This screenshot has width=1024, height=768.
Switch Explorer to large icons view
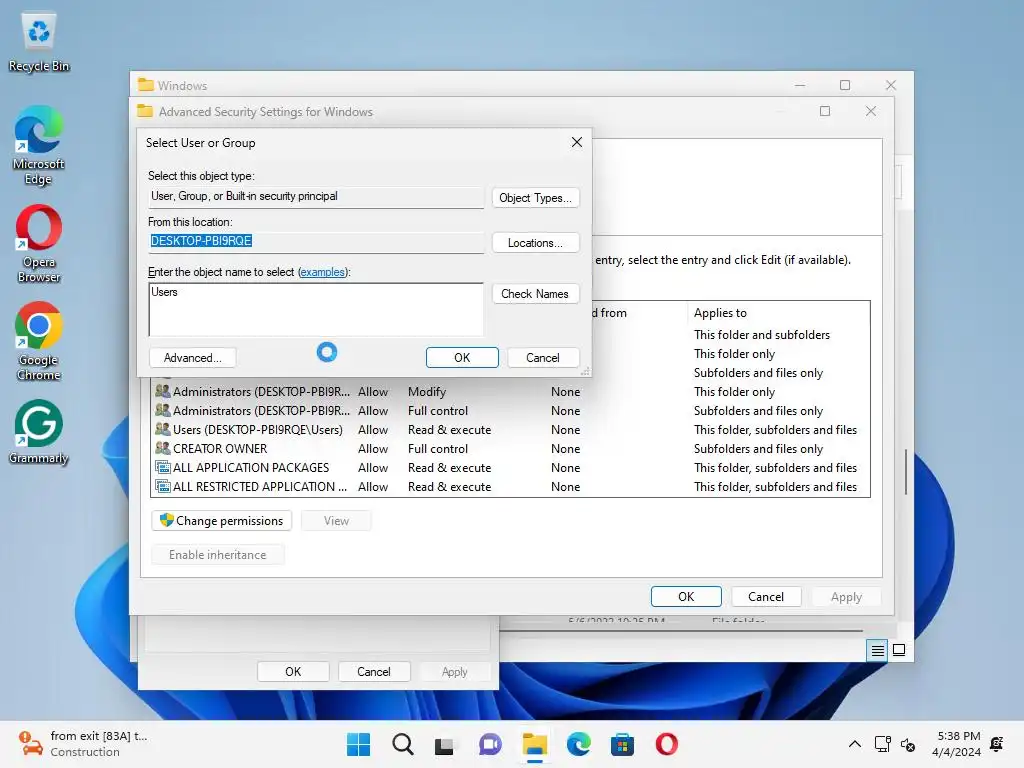coord(899,650)
